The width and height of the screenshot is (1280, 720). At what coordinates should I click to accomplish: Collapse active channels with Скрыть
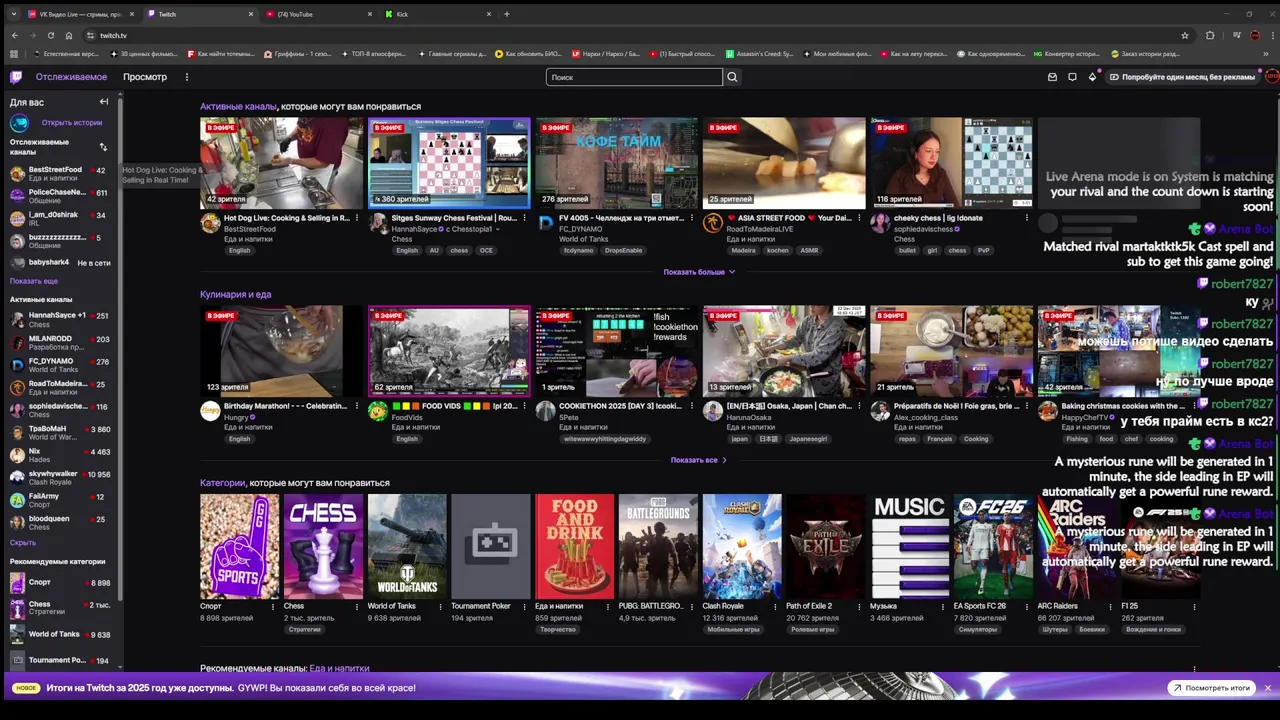(23, 542)
